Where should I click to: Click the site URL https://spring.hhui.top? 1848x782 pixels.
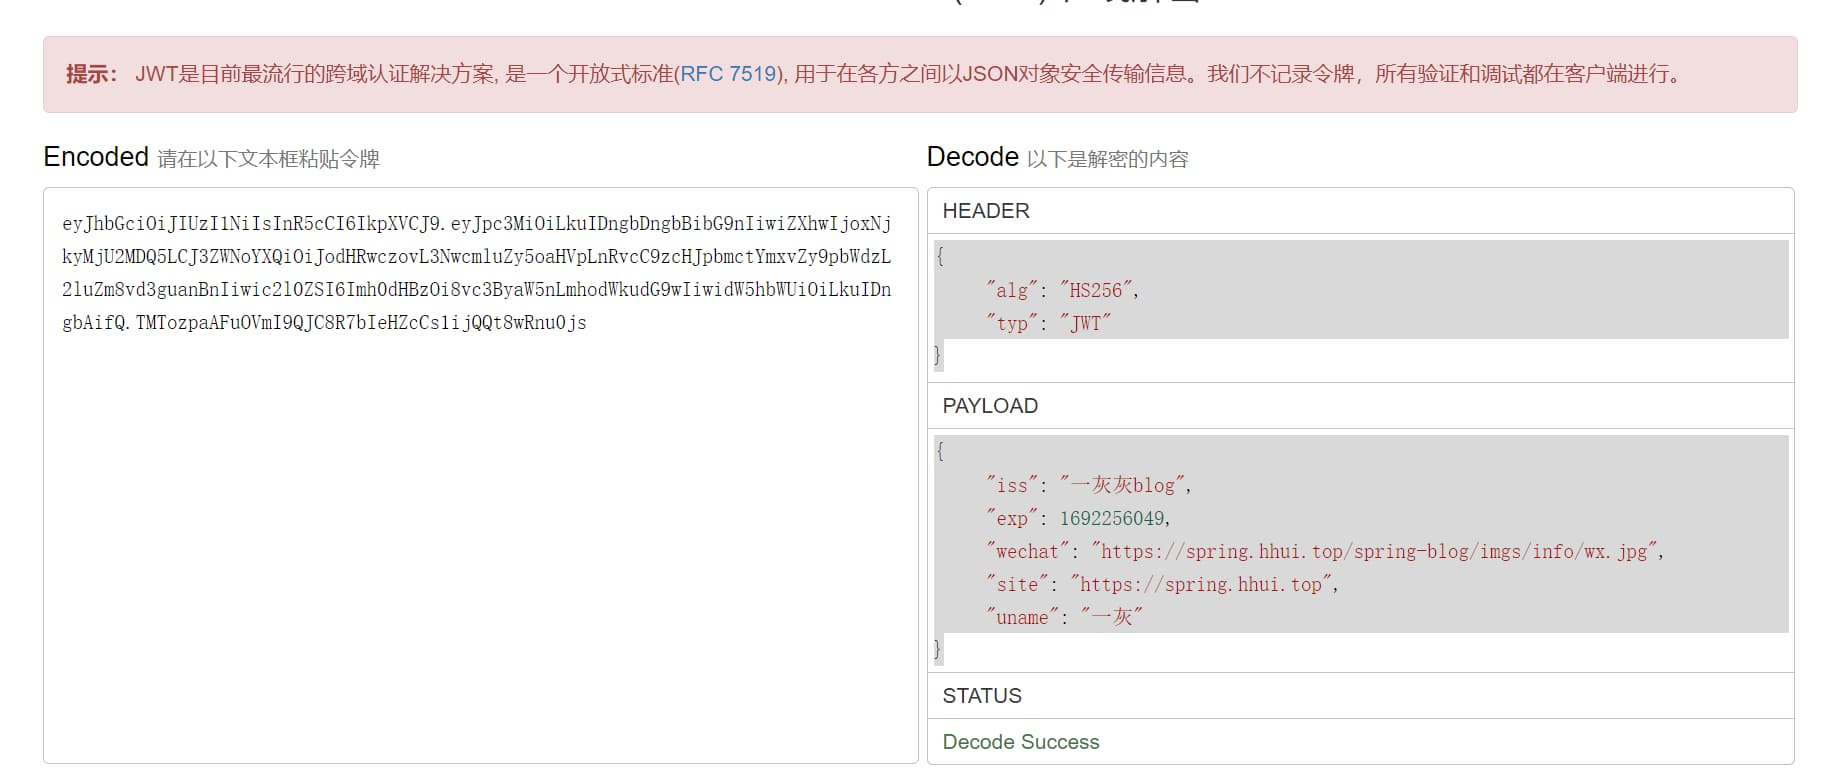click(1200, 584)
